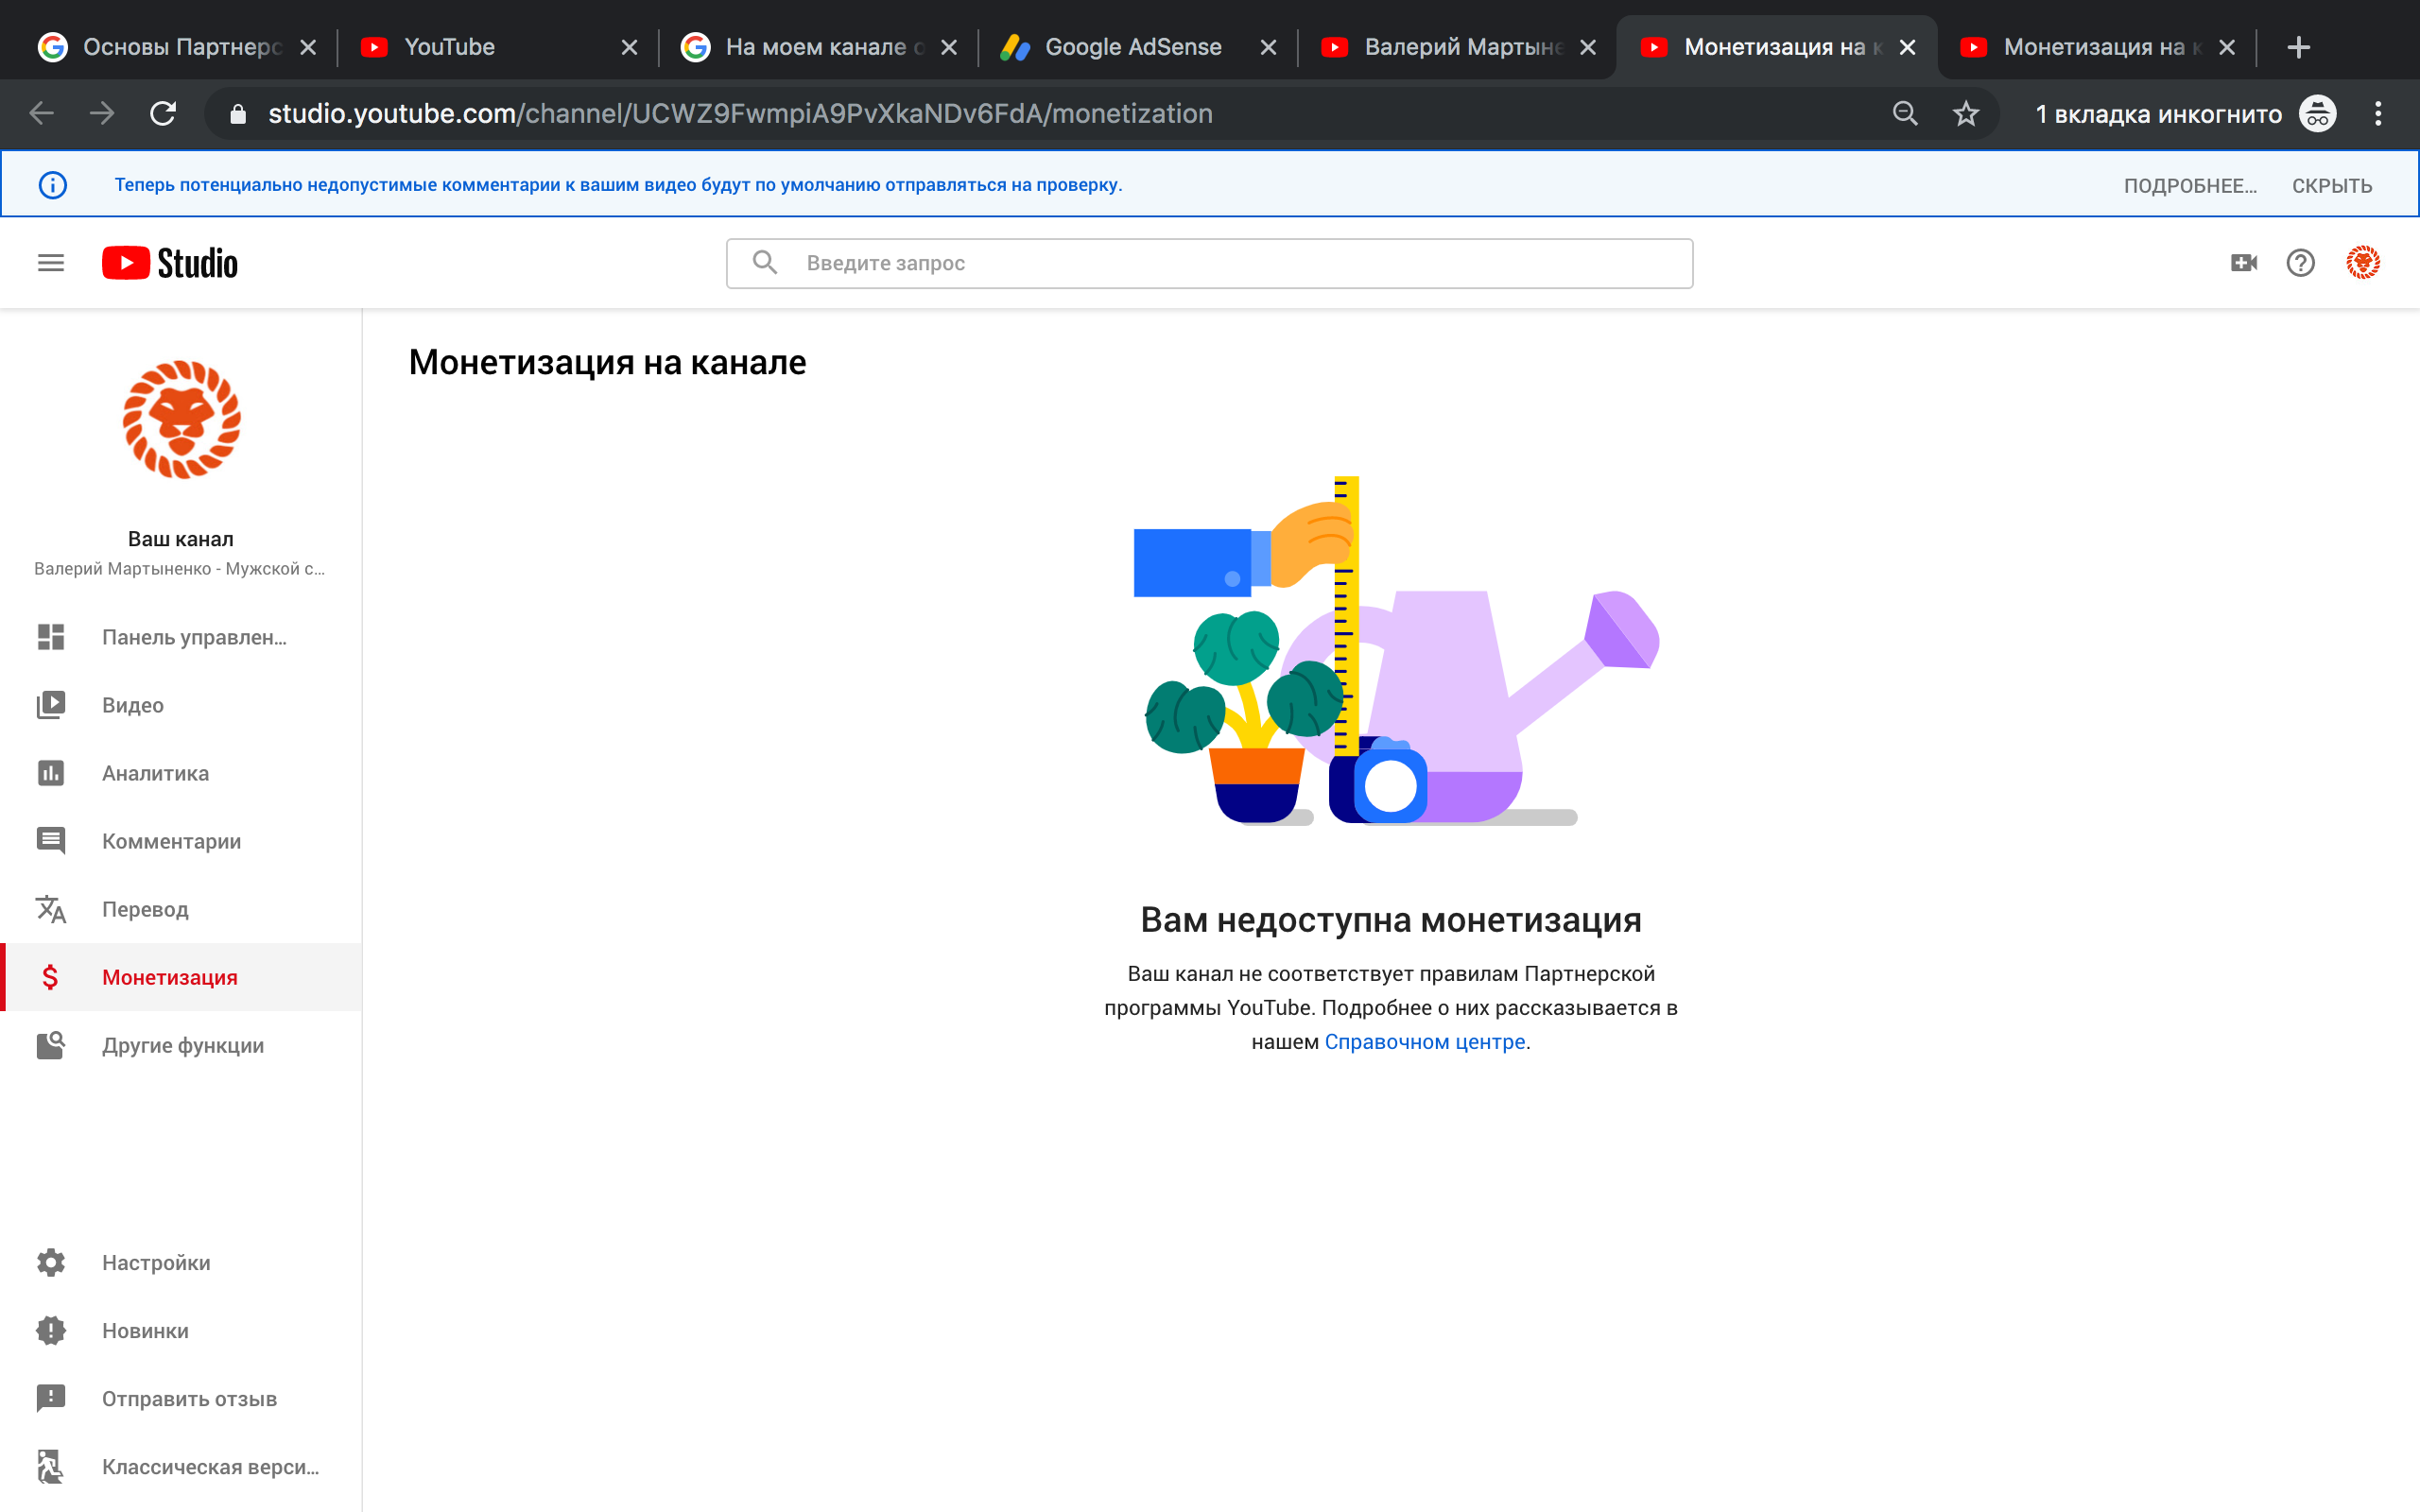The image size is (2420, 1512).
Task: Select the Настройки menu item
Action: coord(181,1262)
